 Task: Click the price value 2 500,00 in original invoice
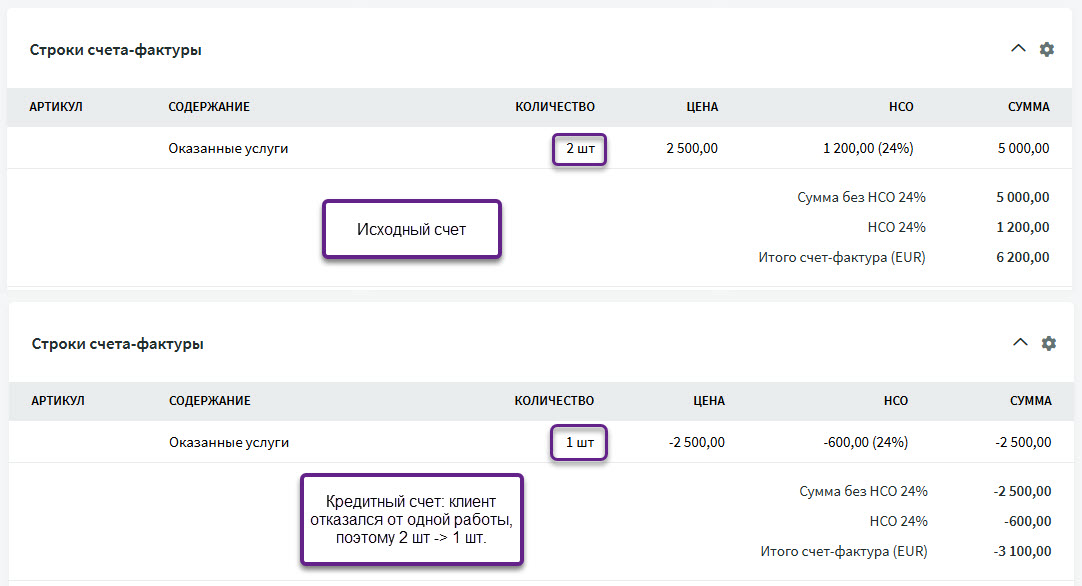click(x=692, y=149)
